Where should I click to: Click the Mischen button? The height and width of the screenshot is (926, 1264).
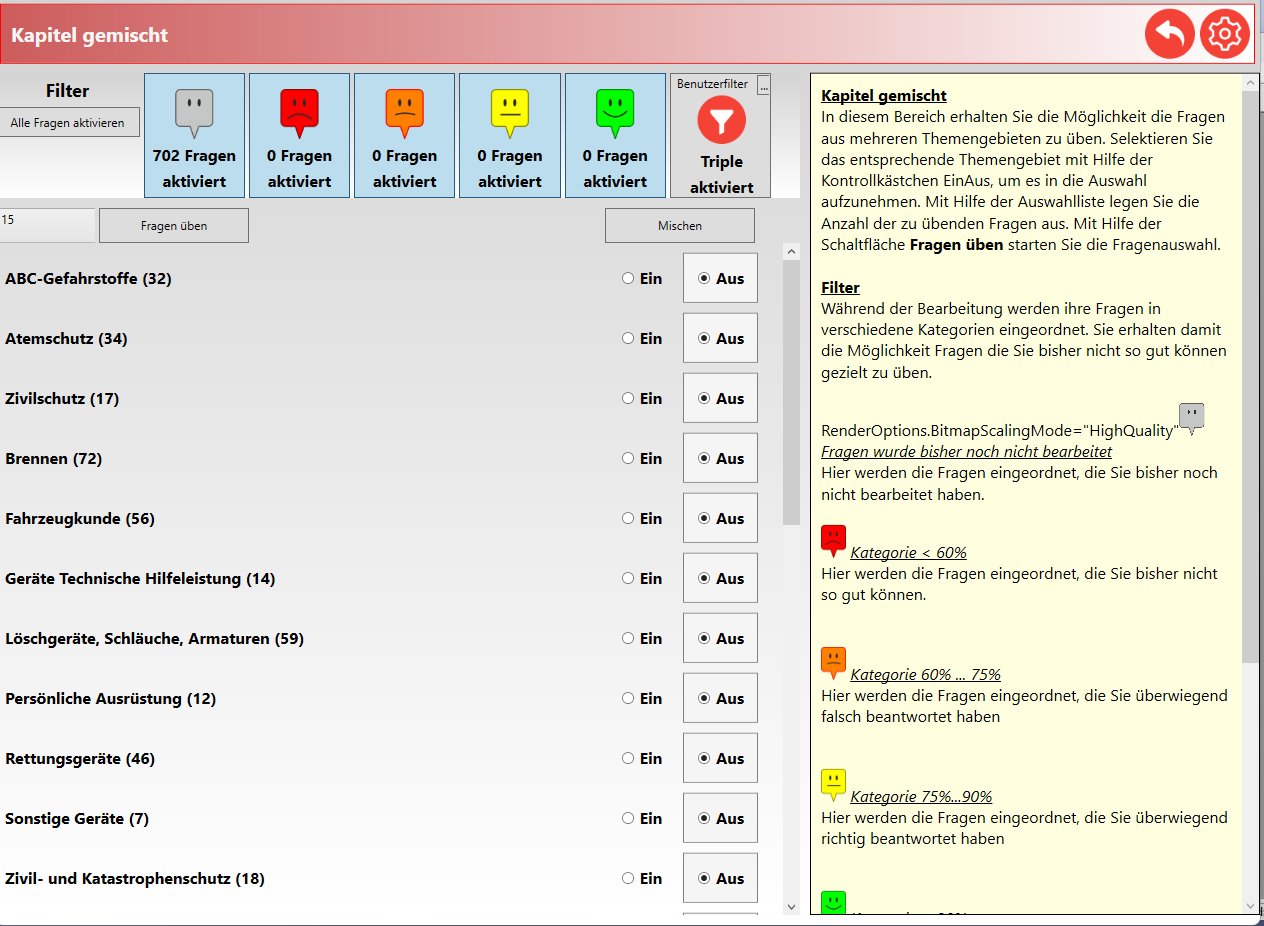click(x=680, y=226)
